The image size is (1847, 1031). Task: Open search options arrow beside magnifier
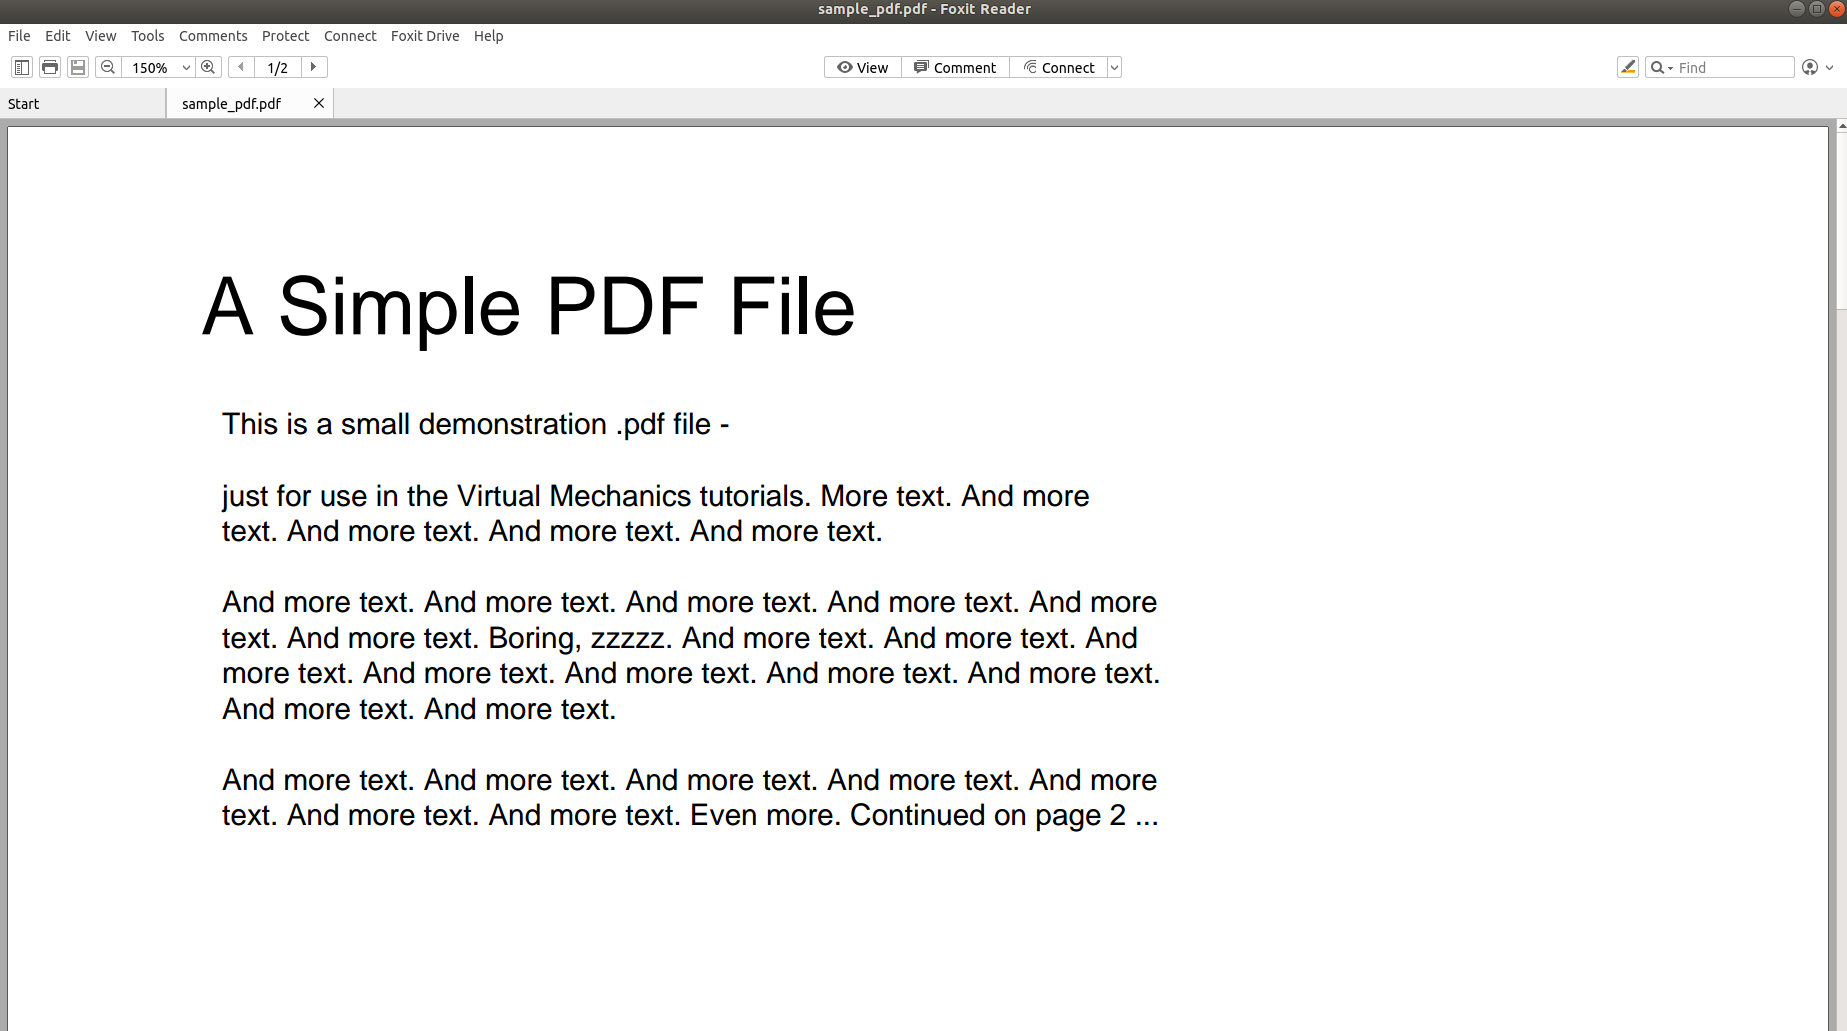click(1670, 68)
